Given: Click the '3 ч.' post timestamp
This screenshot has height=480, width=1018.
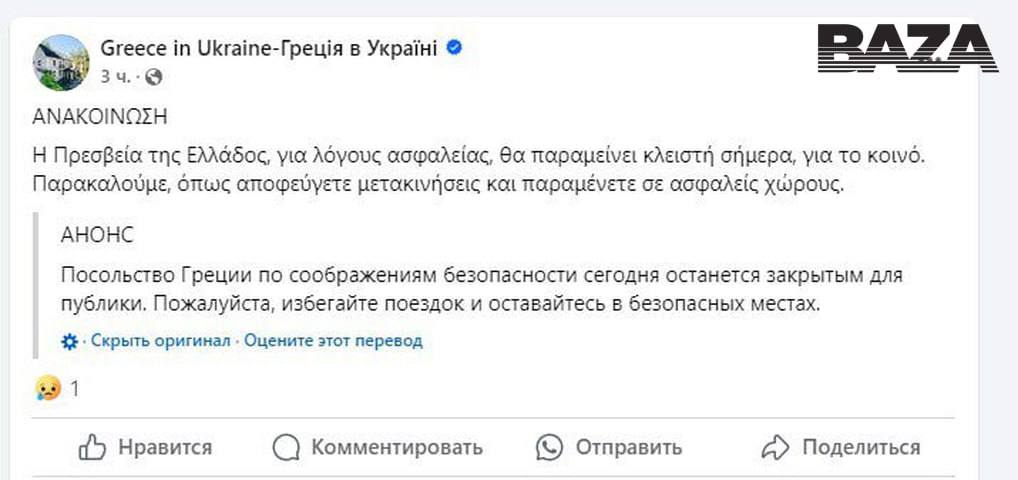Looking at the screenshot, I should point(116,76).
